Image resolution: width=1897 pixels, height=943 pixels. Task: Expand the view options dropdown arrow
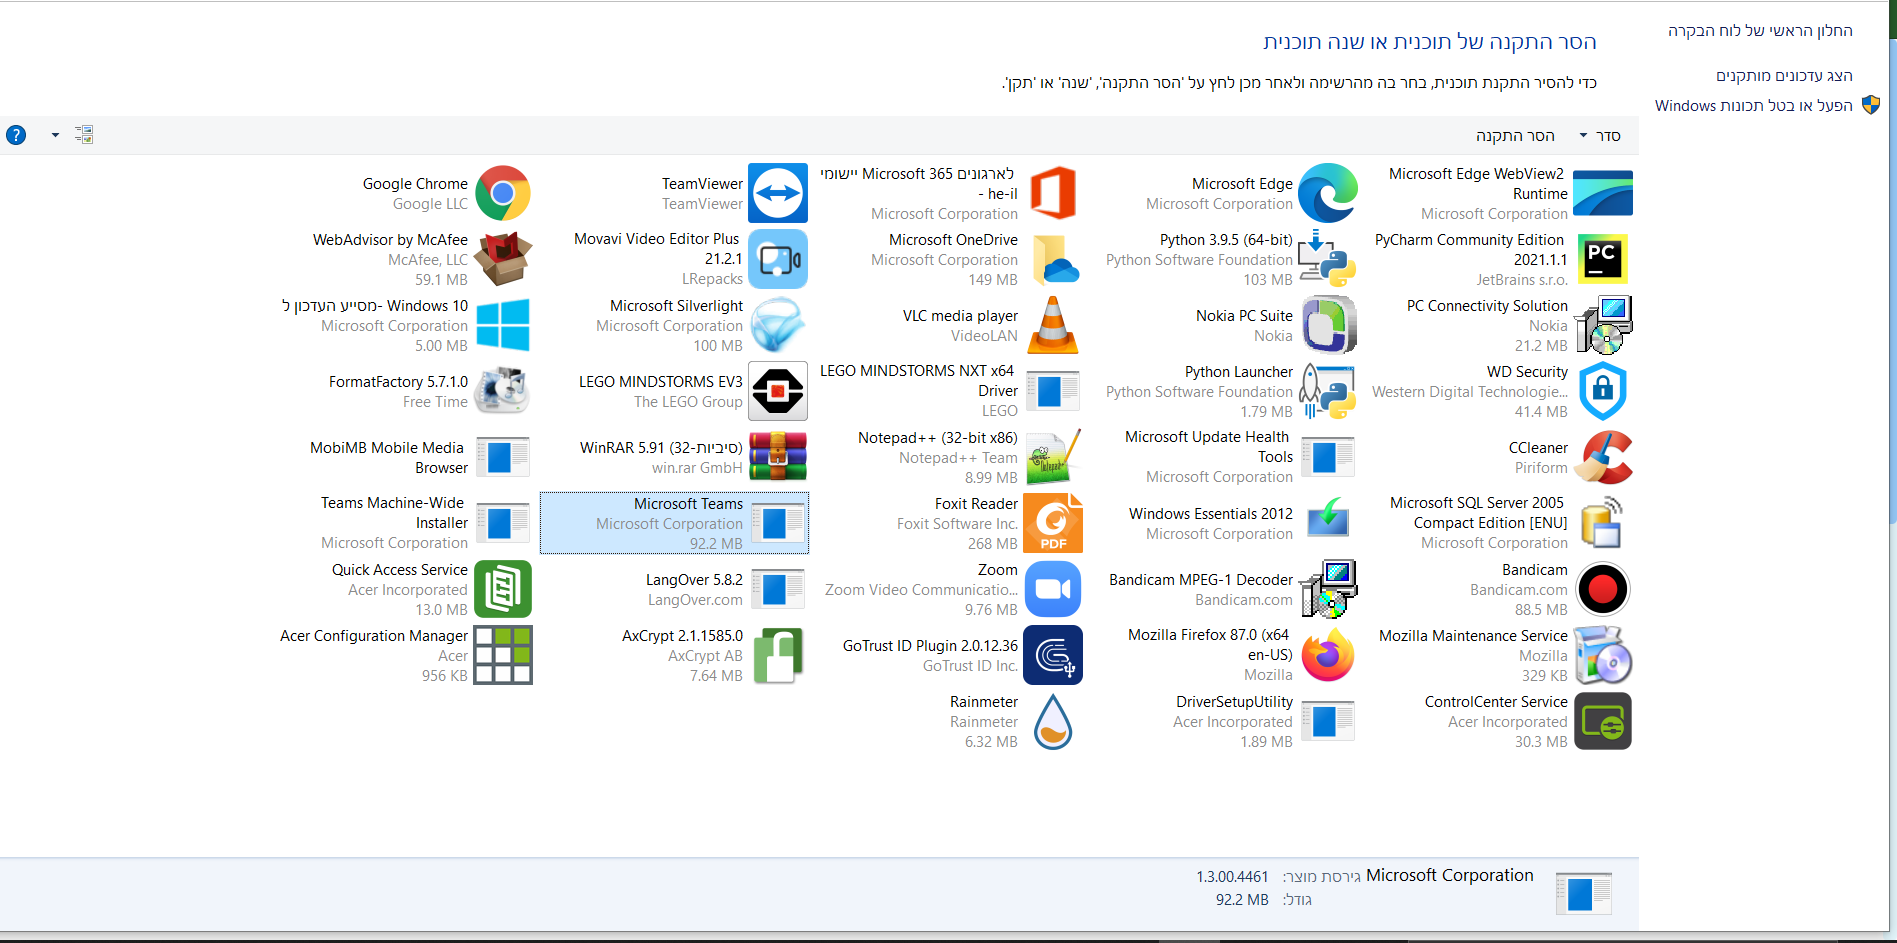click(55, 135)
